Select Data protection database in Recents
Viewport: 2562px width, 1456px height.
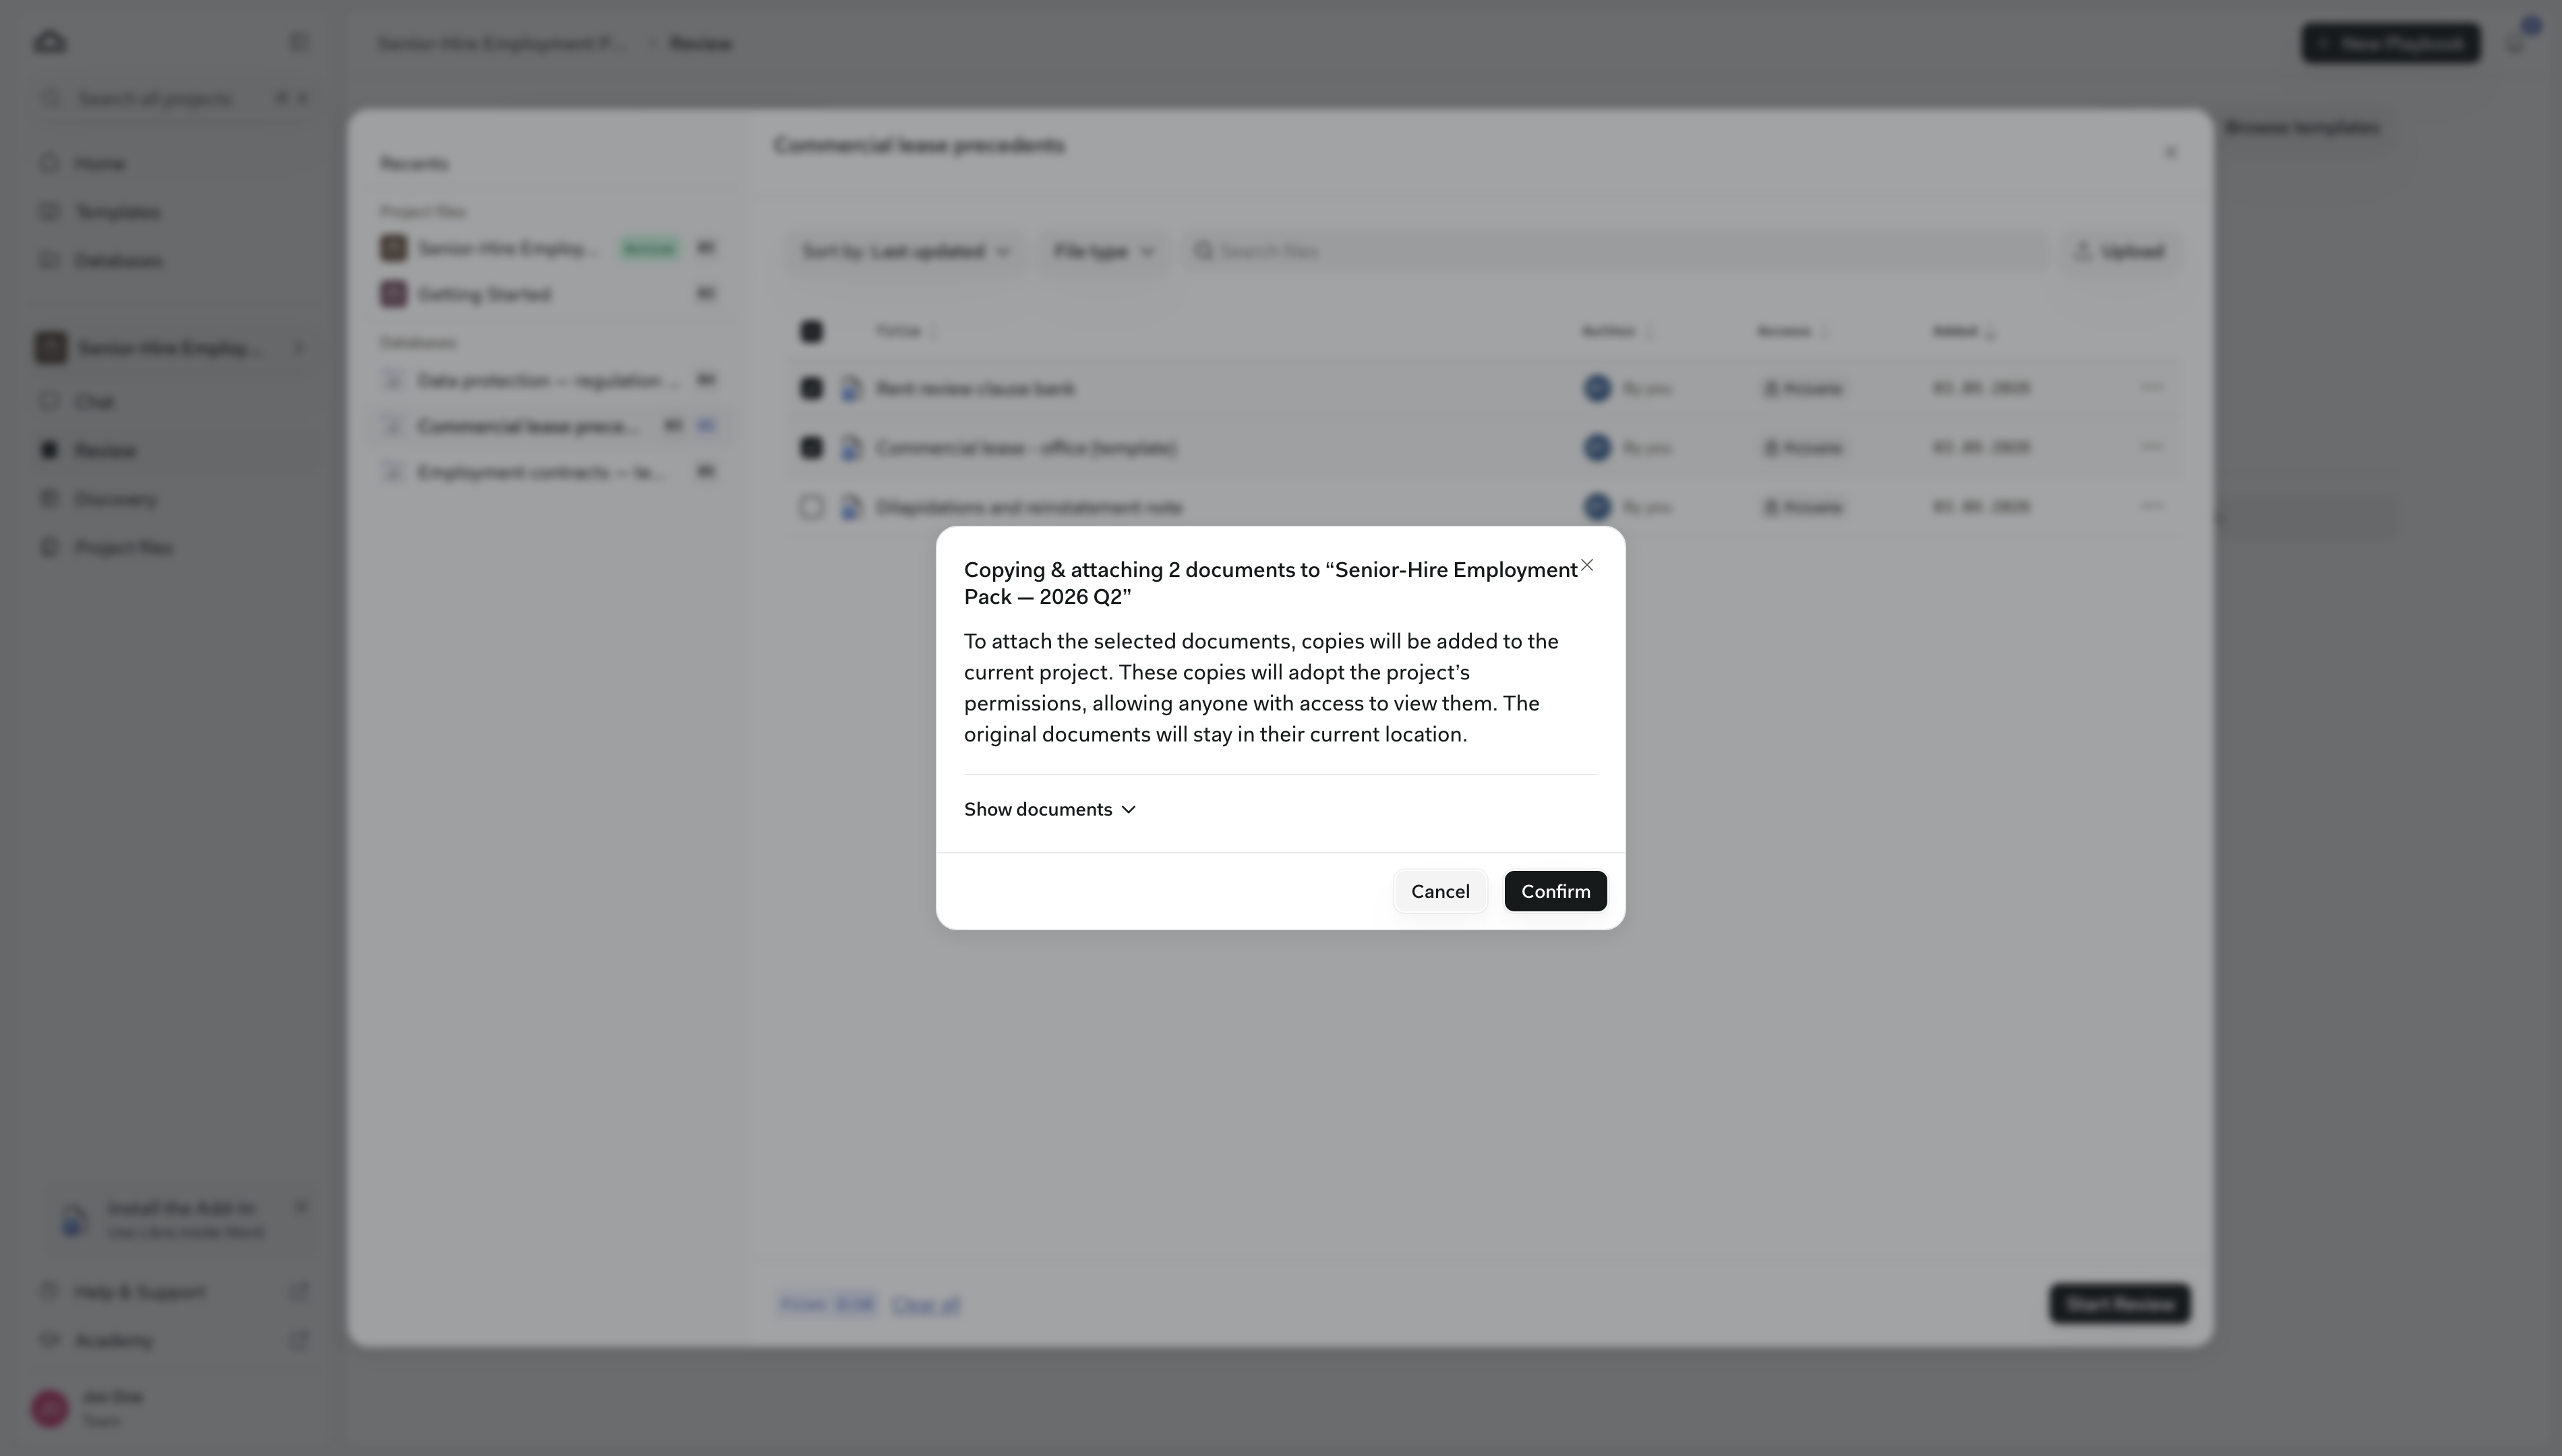coord(549,380)
